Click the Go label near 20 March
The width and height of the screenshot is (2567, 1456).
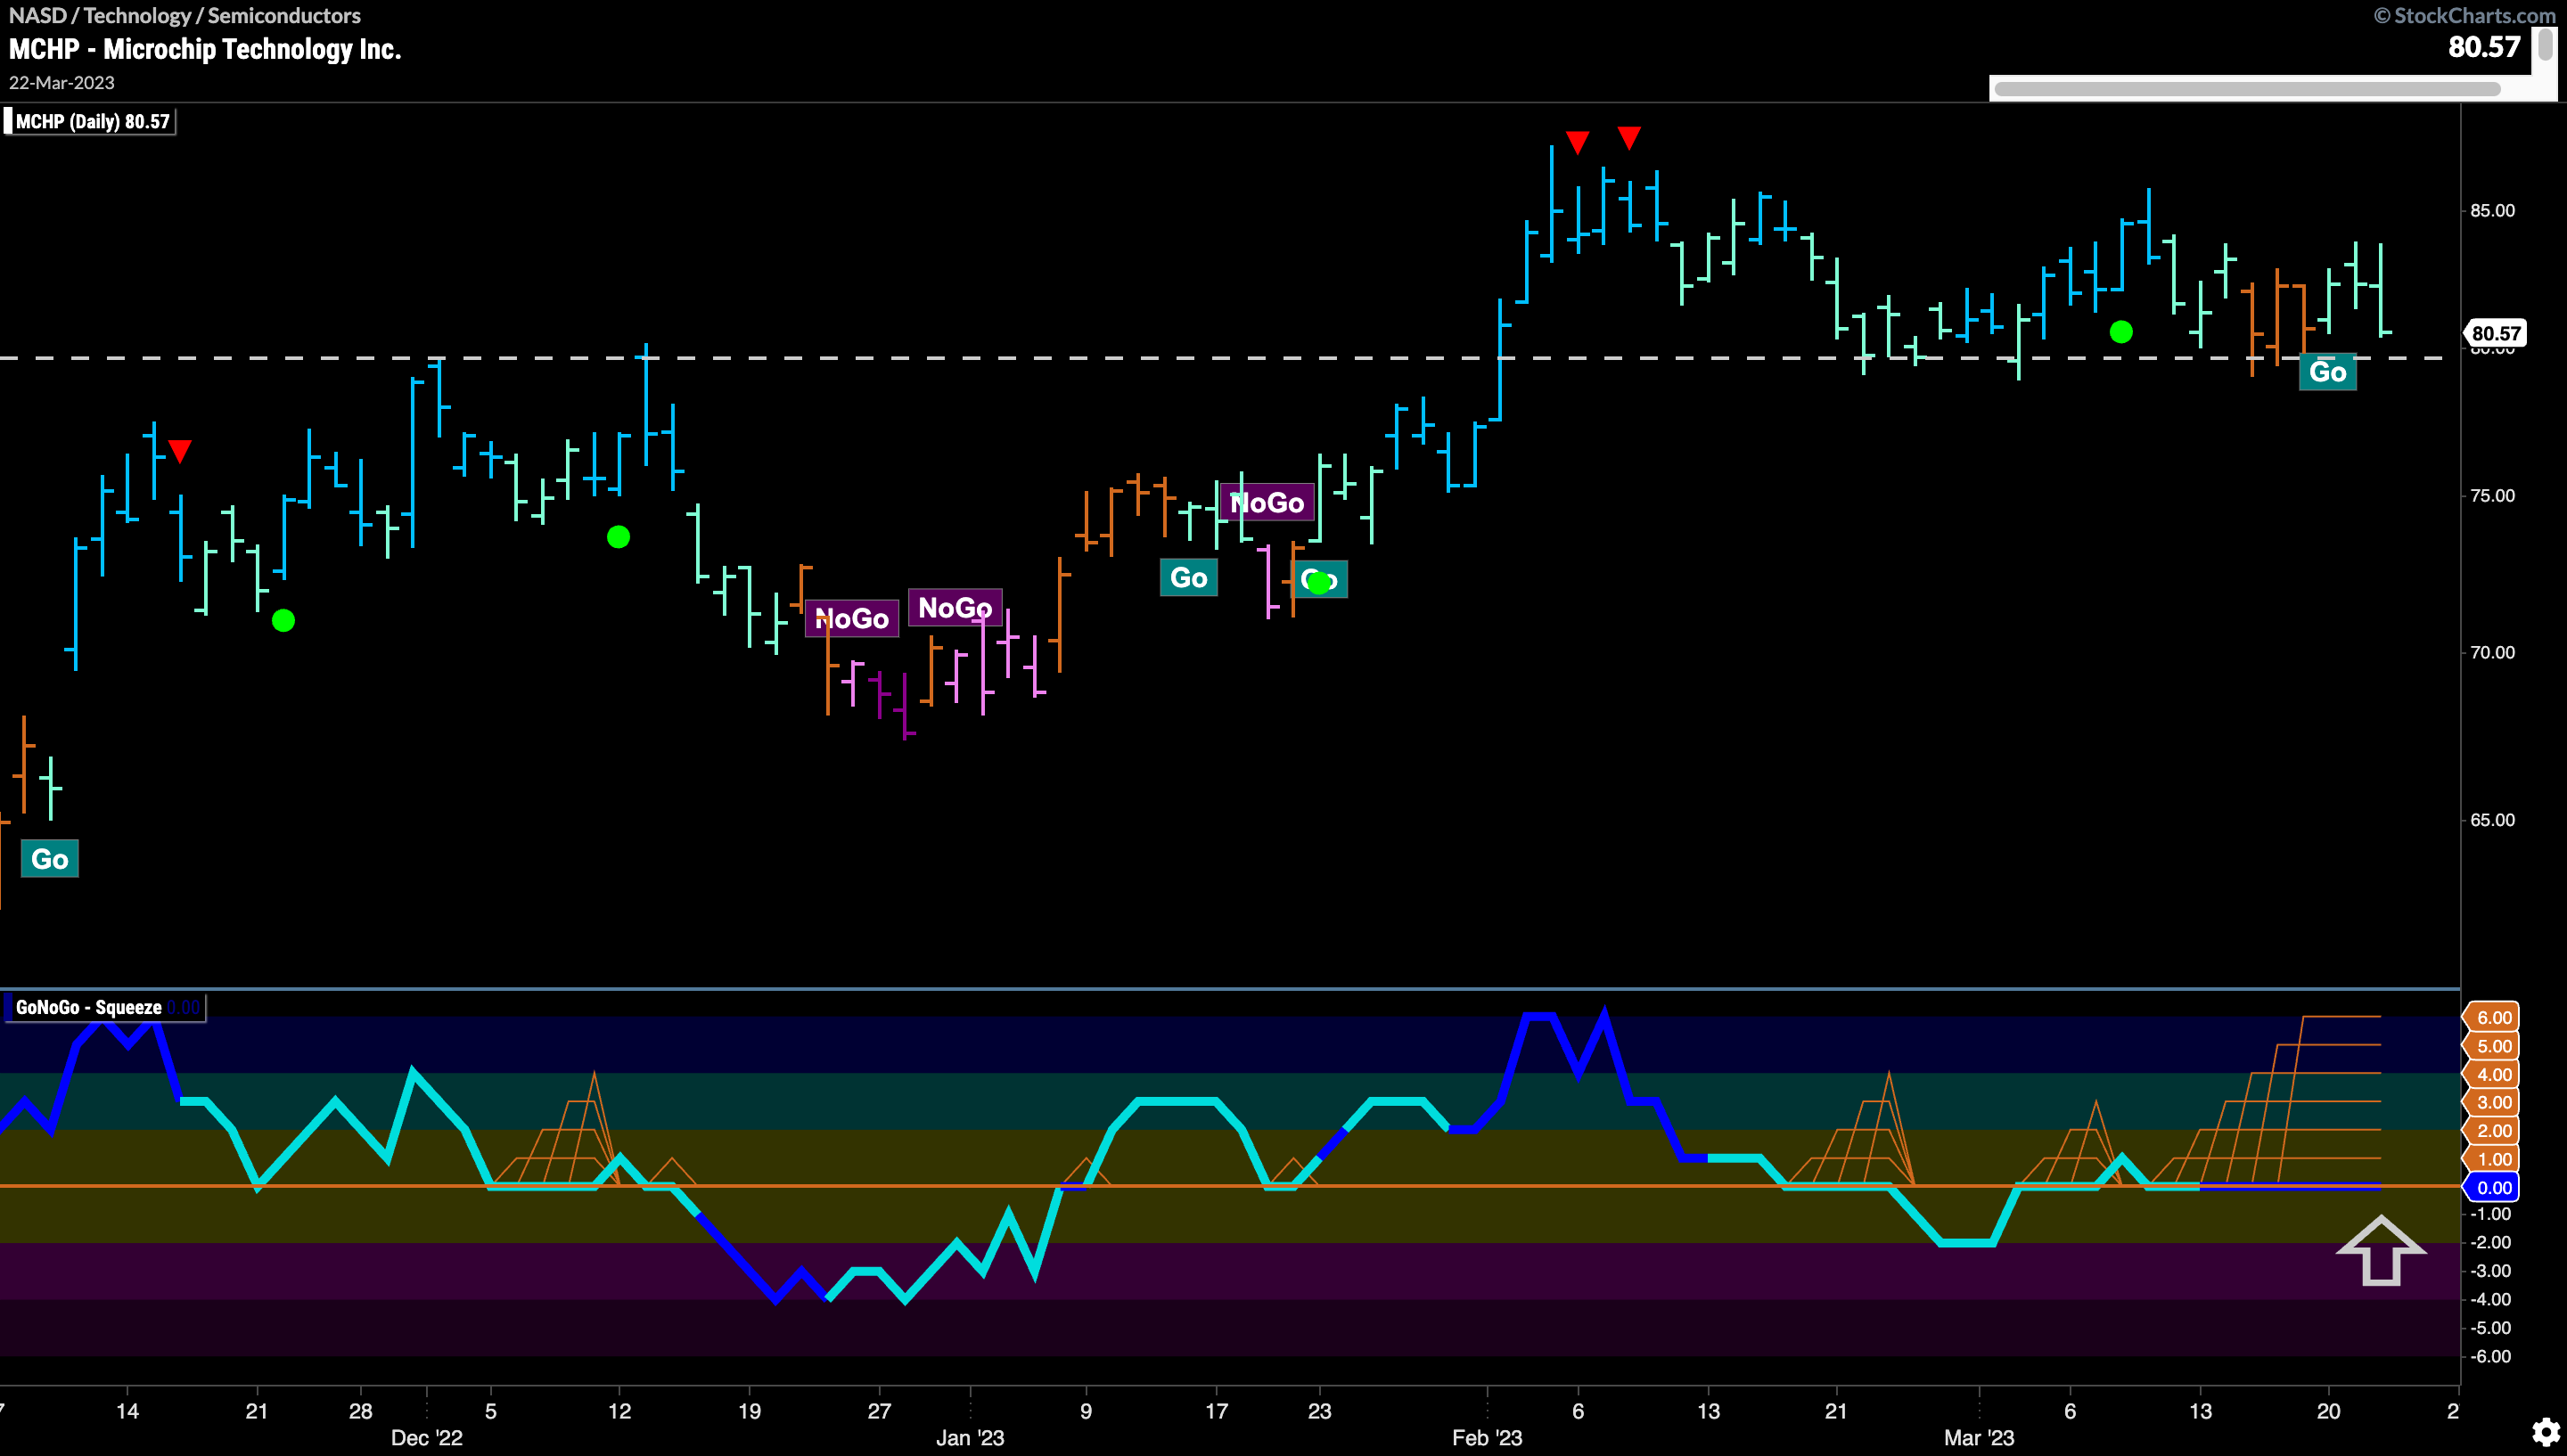(2327, 372)
